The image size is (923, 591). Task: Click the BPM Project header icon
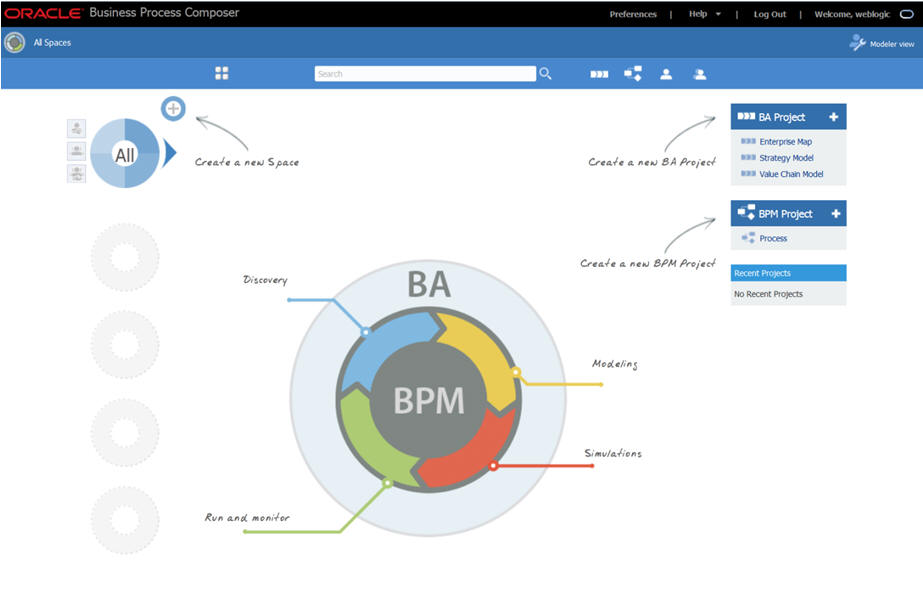coord(746,212)
